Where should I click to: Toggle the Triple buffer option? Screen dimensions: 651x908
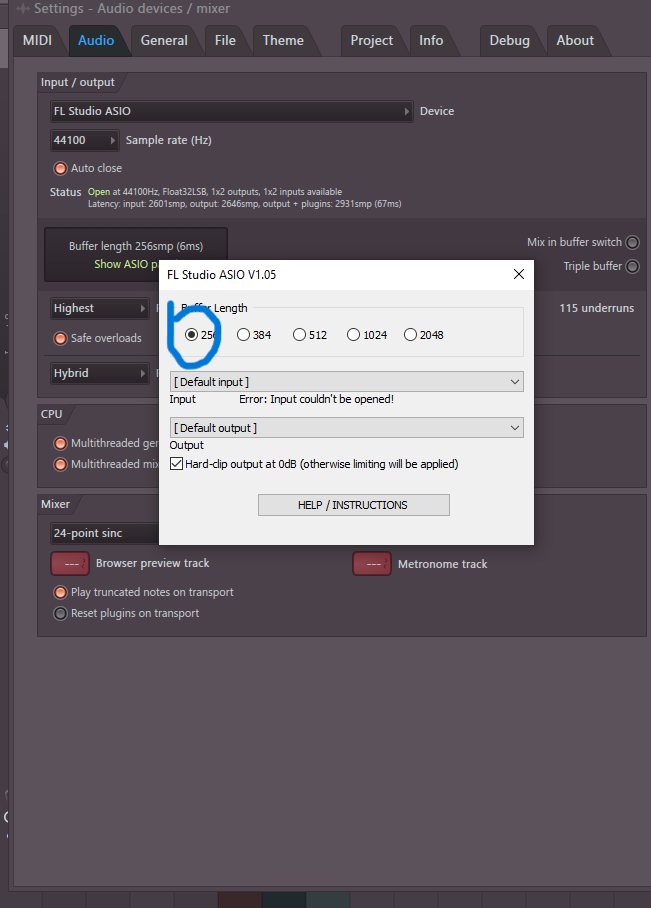[632, 266]
